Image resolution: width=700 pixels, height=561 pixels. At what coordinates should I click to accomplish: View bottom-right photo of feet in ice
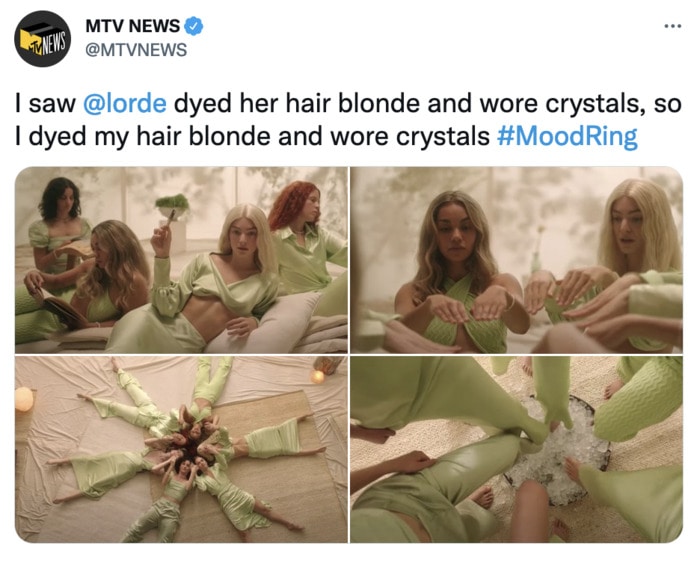pyautogui.click(x=517, y=449)
